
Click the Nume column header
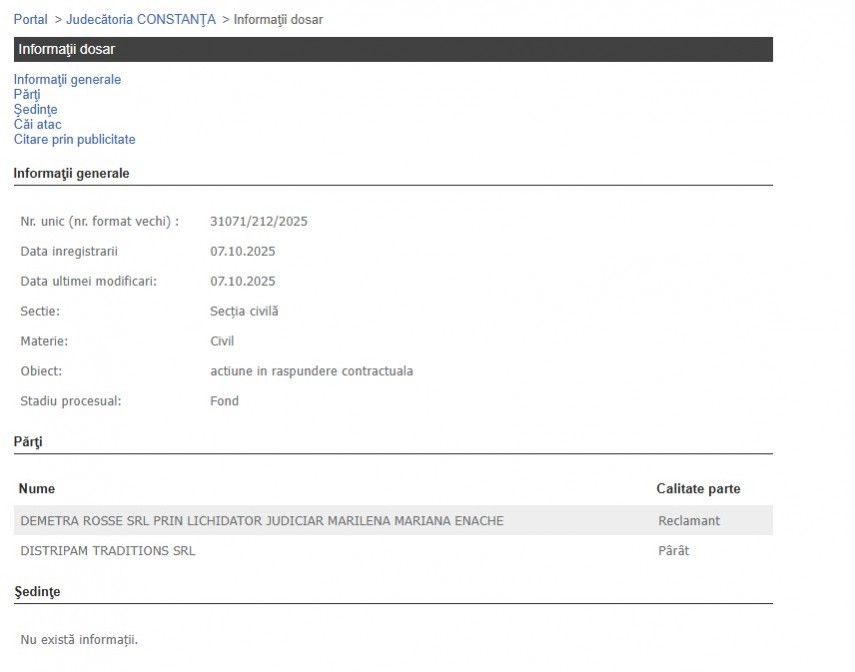tap(37, 489)
